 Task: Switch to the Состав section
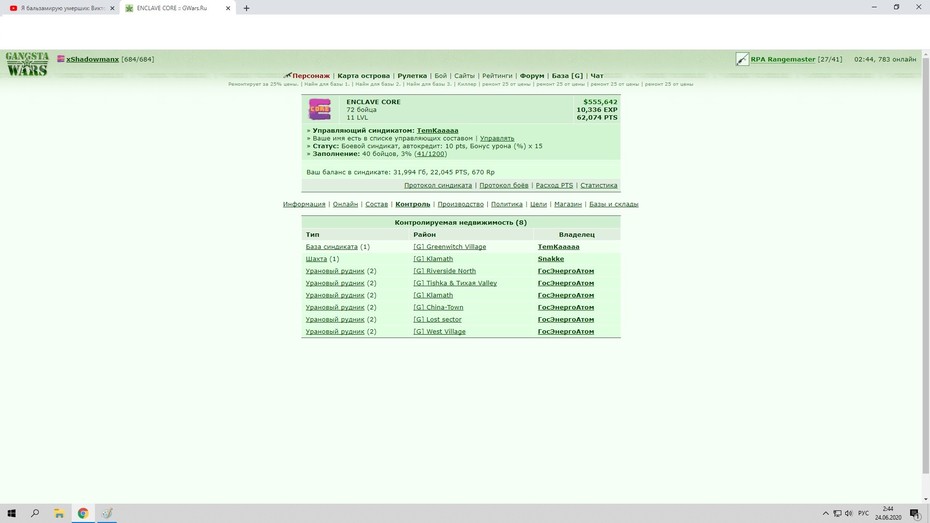tap(376, 204)
